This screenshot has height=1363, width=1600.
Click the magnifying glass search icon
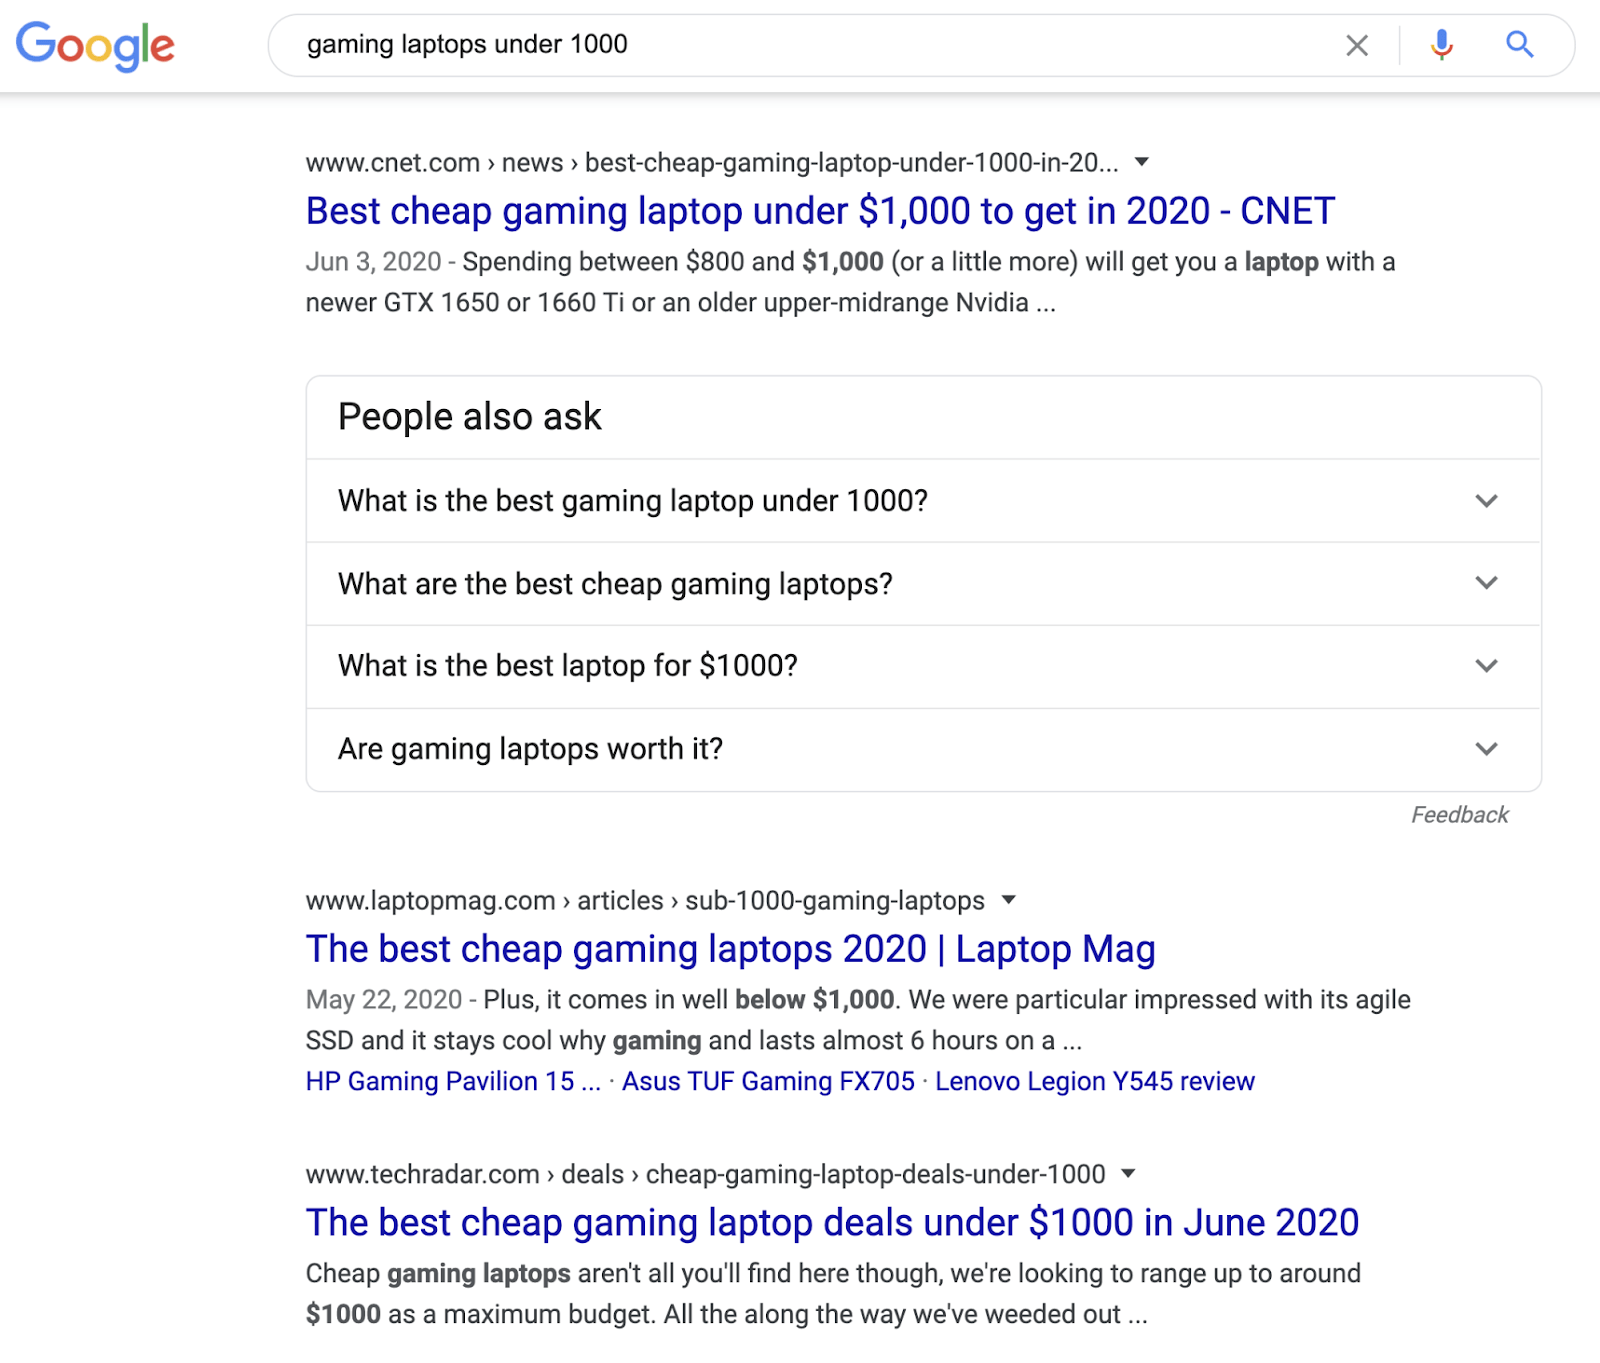[1520, 44]
